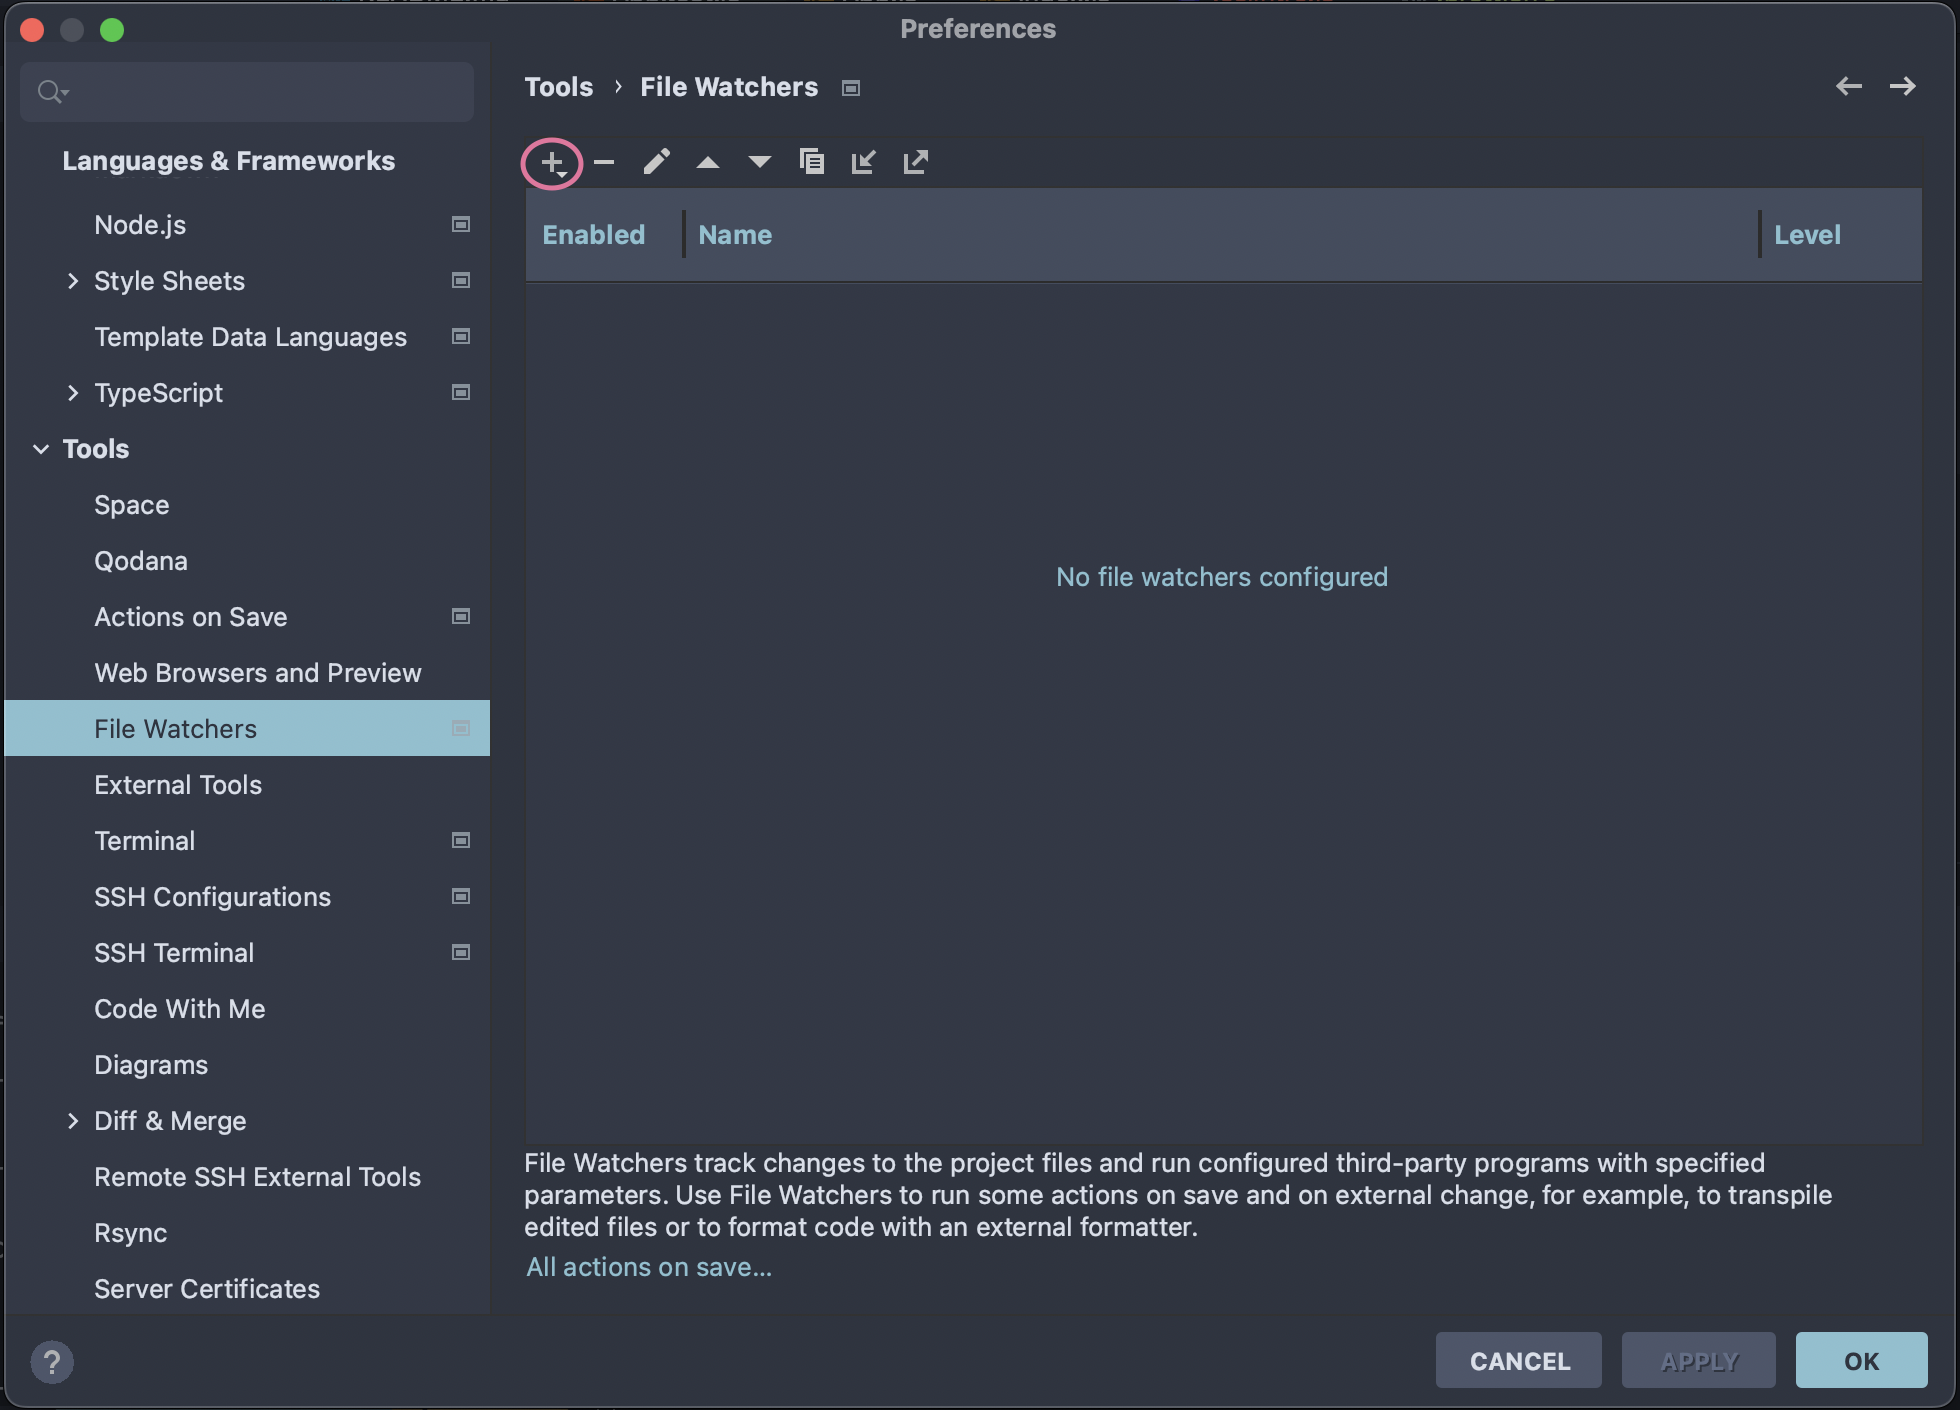Open help with question mark button
The image size is (1960, 1410).
pos(52,1361)
